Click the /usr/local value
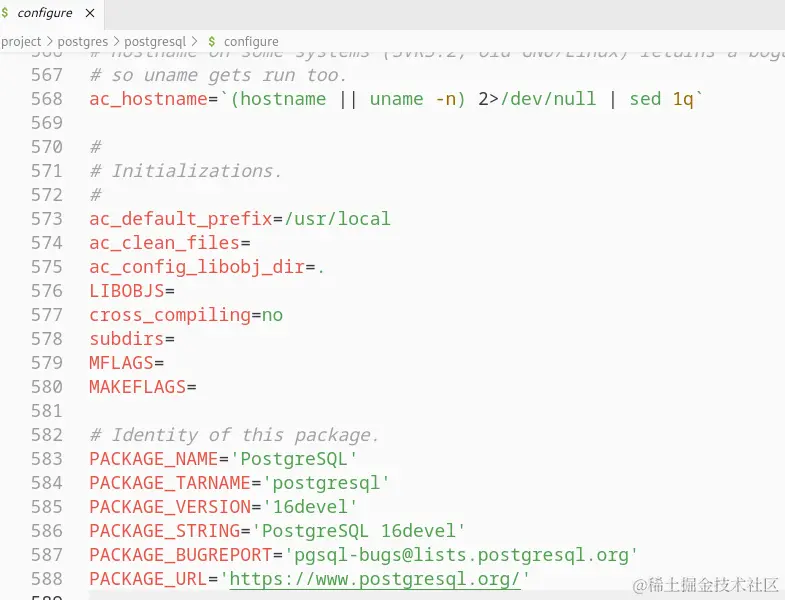 337,219
